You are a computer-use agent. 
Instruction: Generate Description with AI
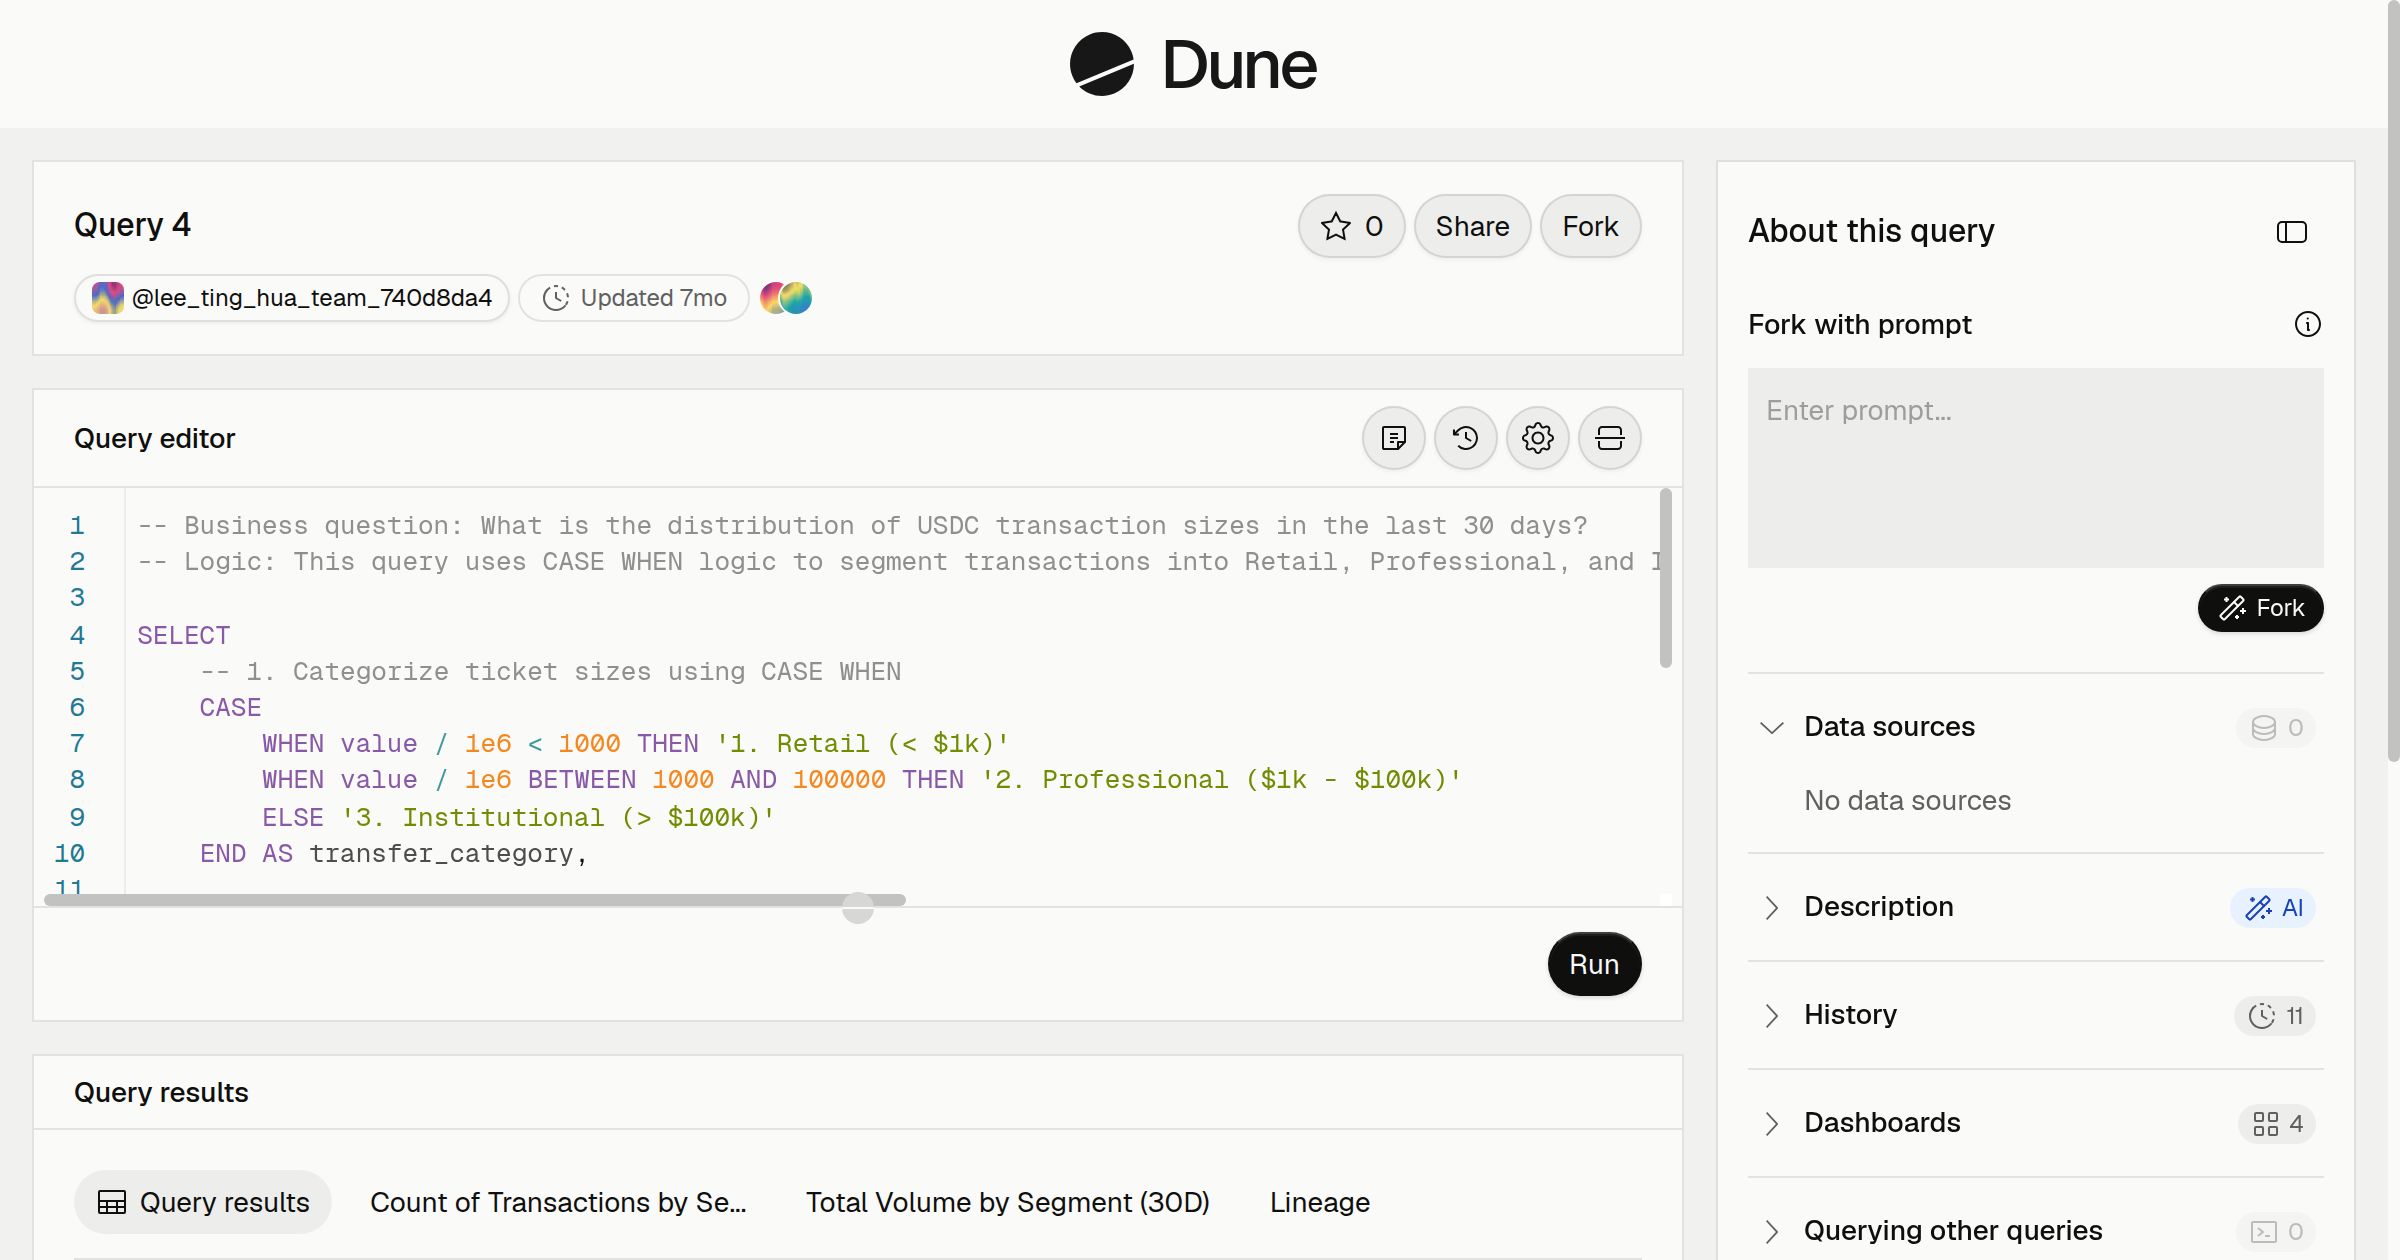click(x=2273, y=907)
